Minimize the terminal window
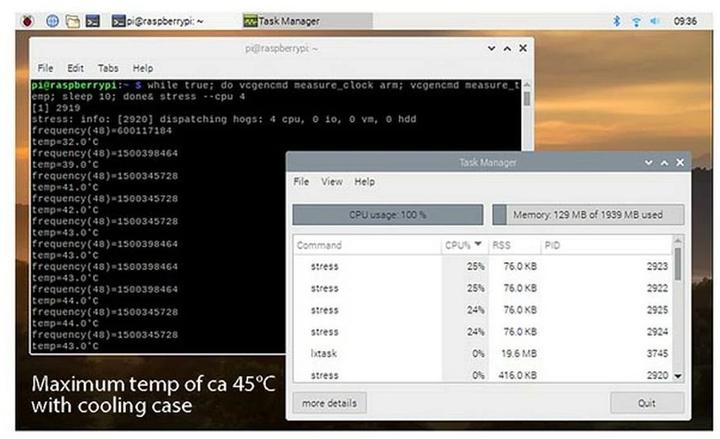This screenshot has width=720, height=439. (x=491, y=48)
